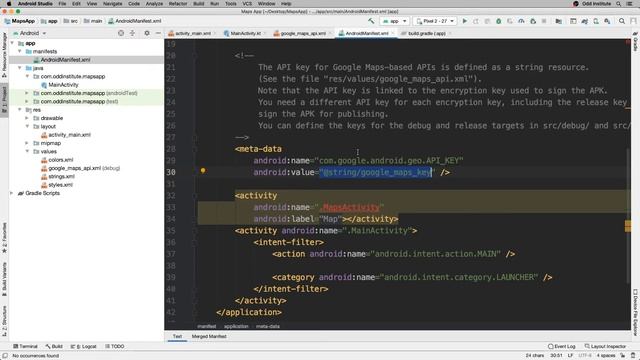The height and width of the screenshot is (360, 640).
Task: Click the meta-data breadcrumb below the editor
Action: tap(268, 326)
